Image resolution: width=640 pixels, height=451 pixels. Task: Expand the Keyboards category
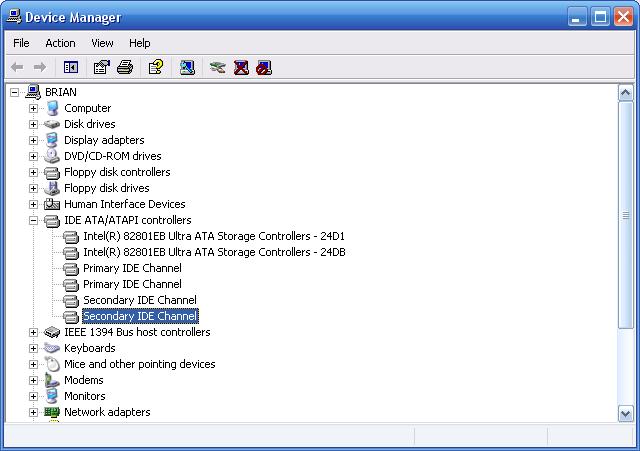click(33, 348)
